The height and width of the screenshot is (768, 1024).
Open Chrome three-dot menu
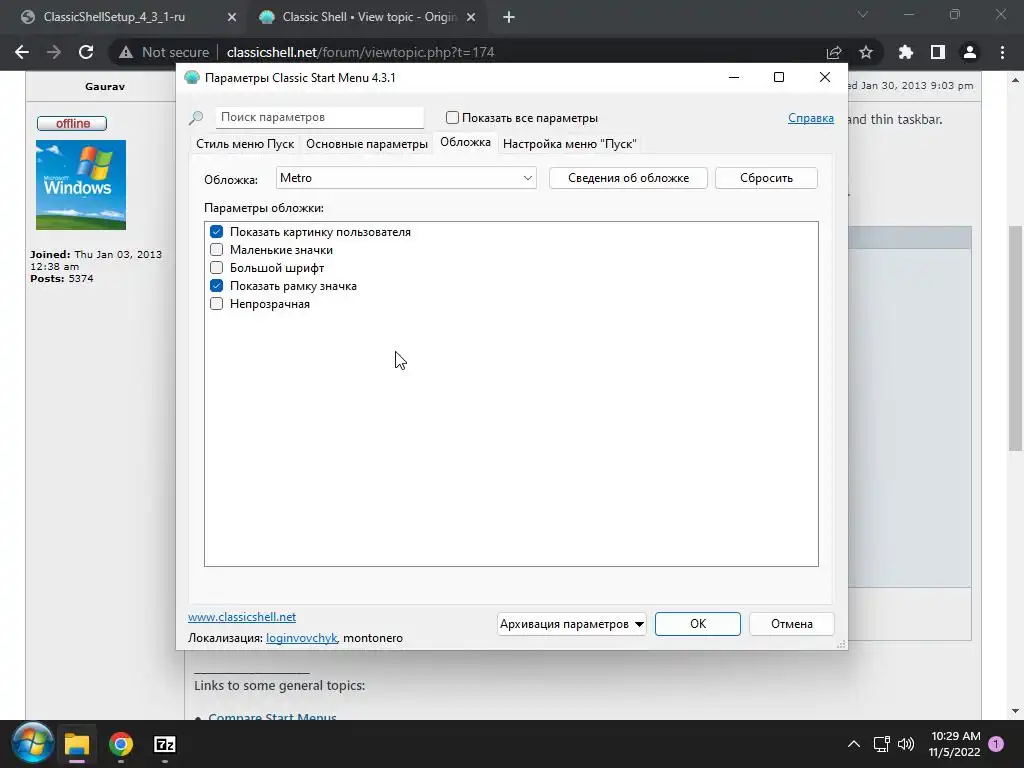(x=1002, y=52)
